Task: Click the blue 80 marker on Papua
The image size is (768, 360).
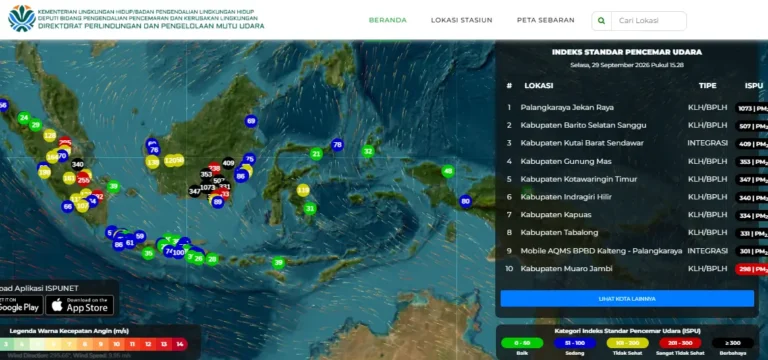Action: (x=465, y=201)
